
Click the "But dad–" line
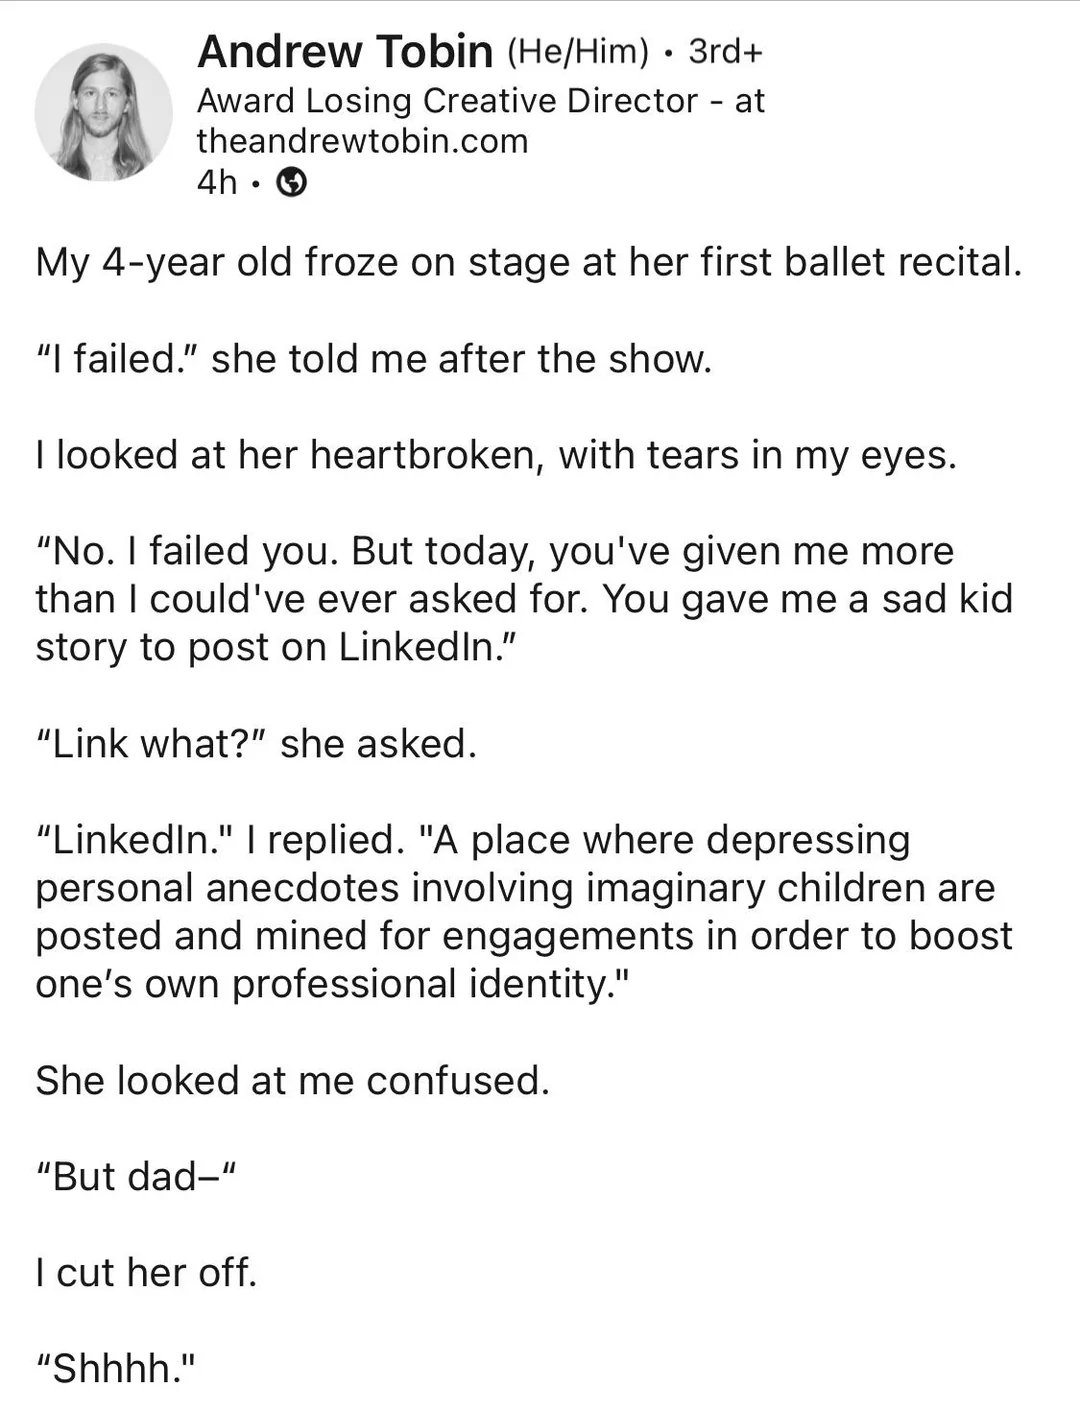133,1176
